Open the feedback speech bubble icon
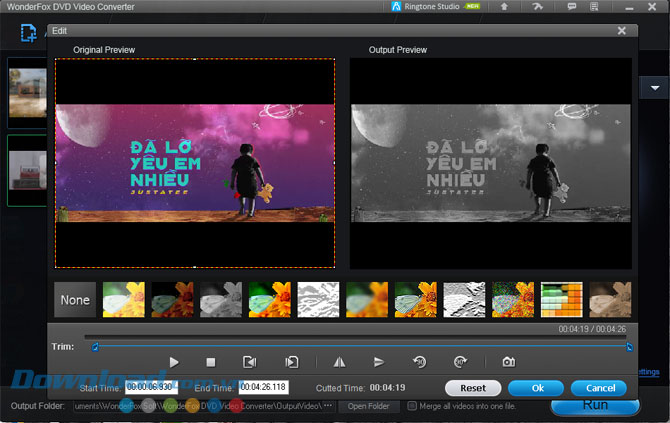Image resolution: width=670 pixels, height=423 pixels. pos(571,6)
